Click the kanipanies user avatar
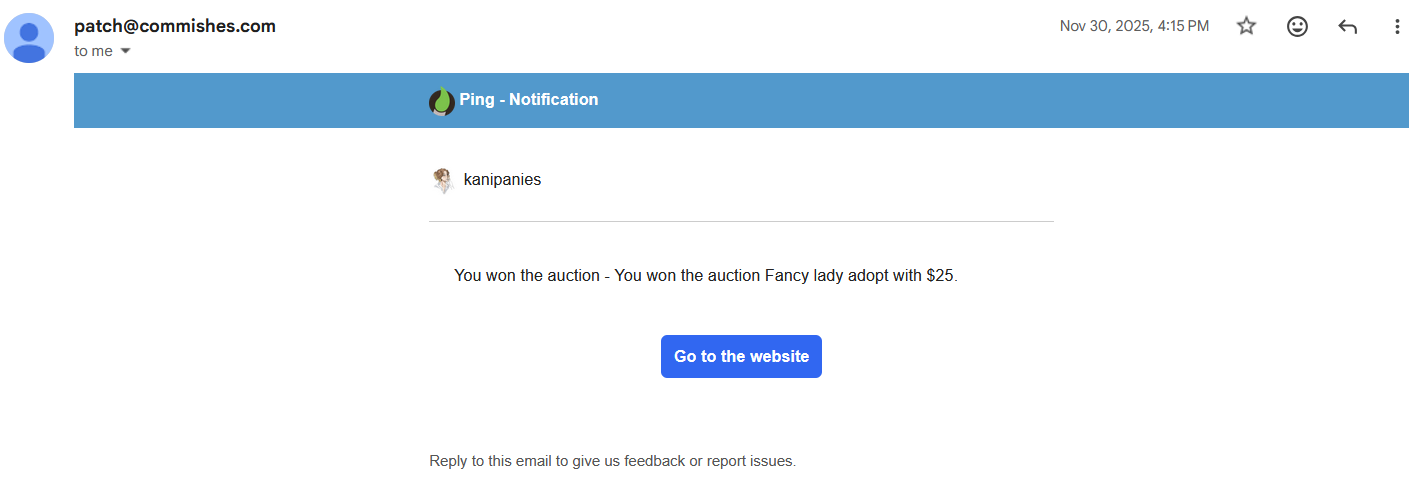The width and height of the screenshot is (1414, 502). (x=442, y=181)
